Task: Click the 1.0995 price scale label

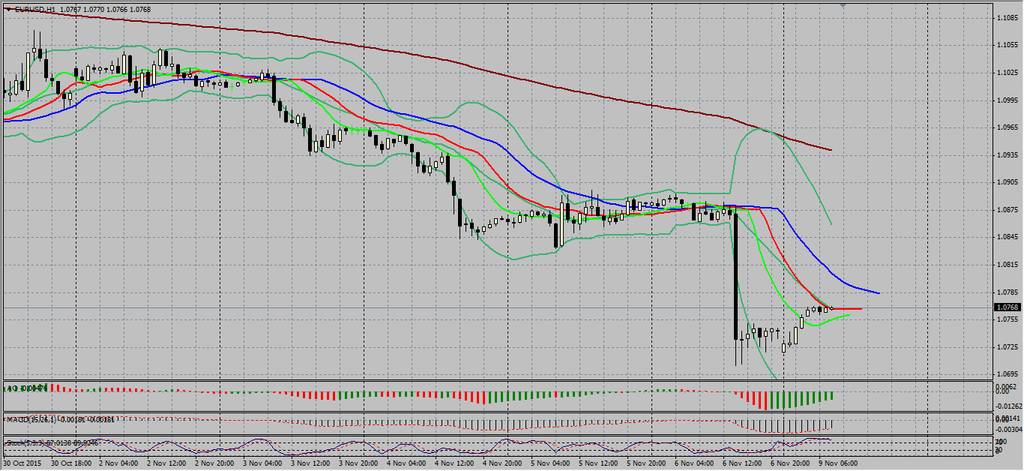Action: [x=1006, y=100]
